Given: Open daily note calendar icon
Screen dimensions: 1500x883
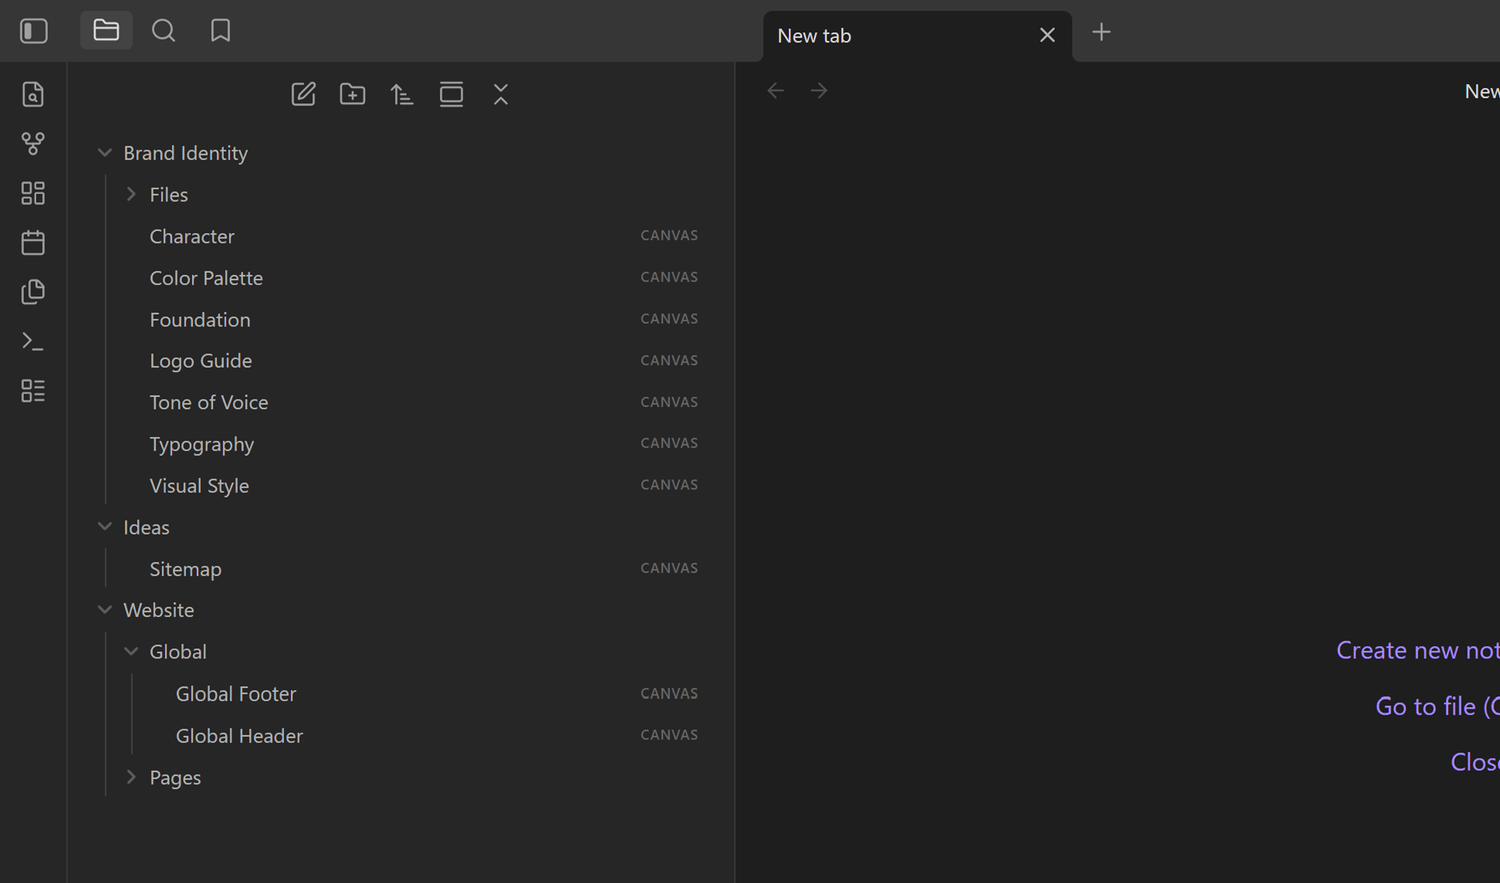Looking at the screenshot, I should tap(33, 242).
